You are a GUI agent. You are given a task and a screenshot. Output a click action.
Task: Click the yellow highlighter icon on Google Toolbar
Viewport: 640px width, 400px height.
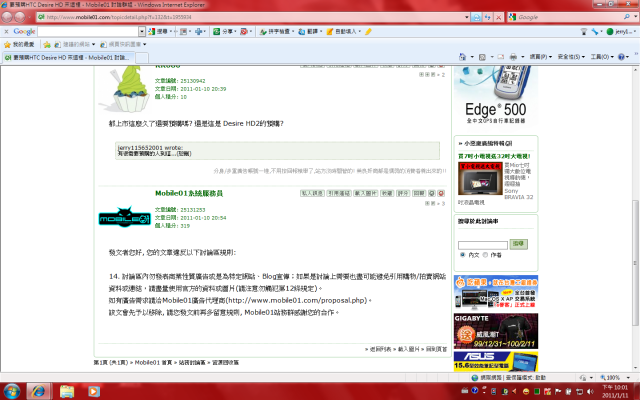(x=368, y=31)
